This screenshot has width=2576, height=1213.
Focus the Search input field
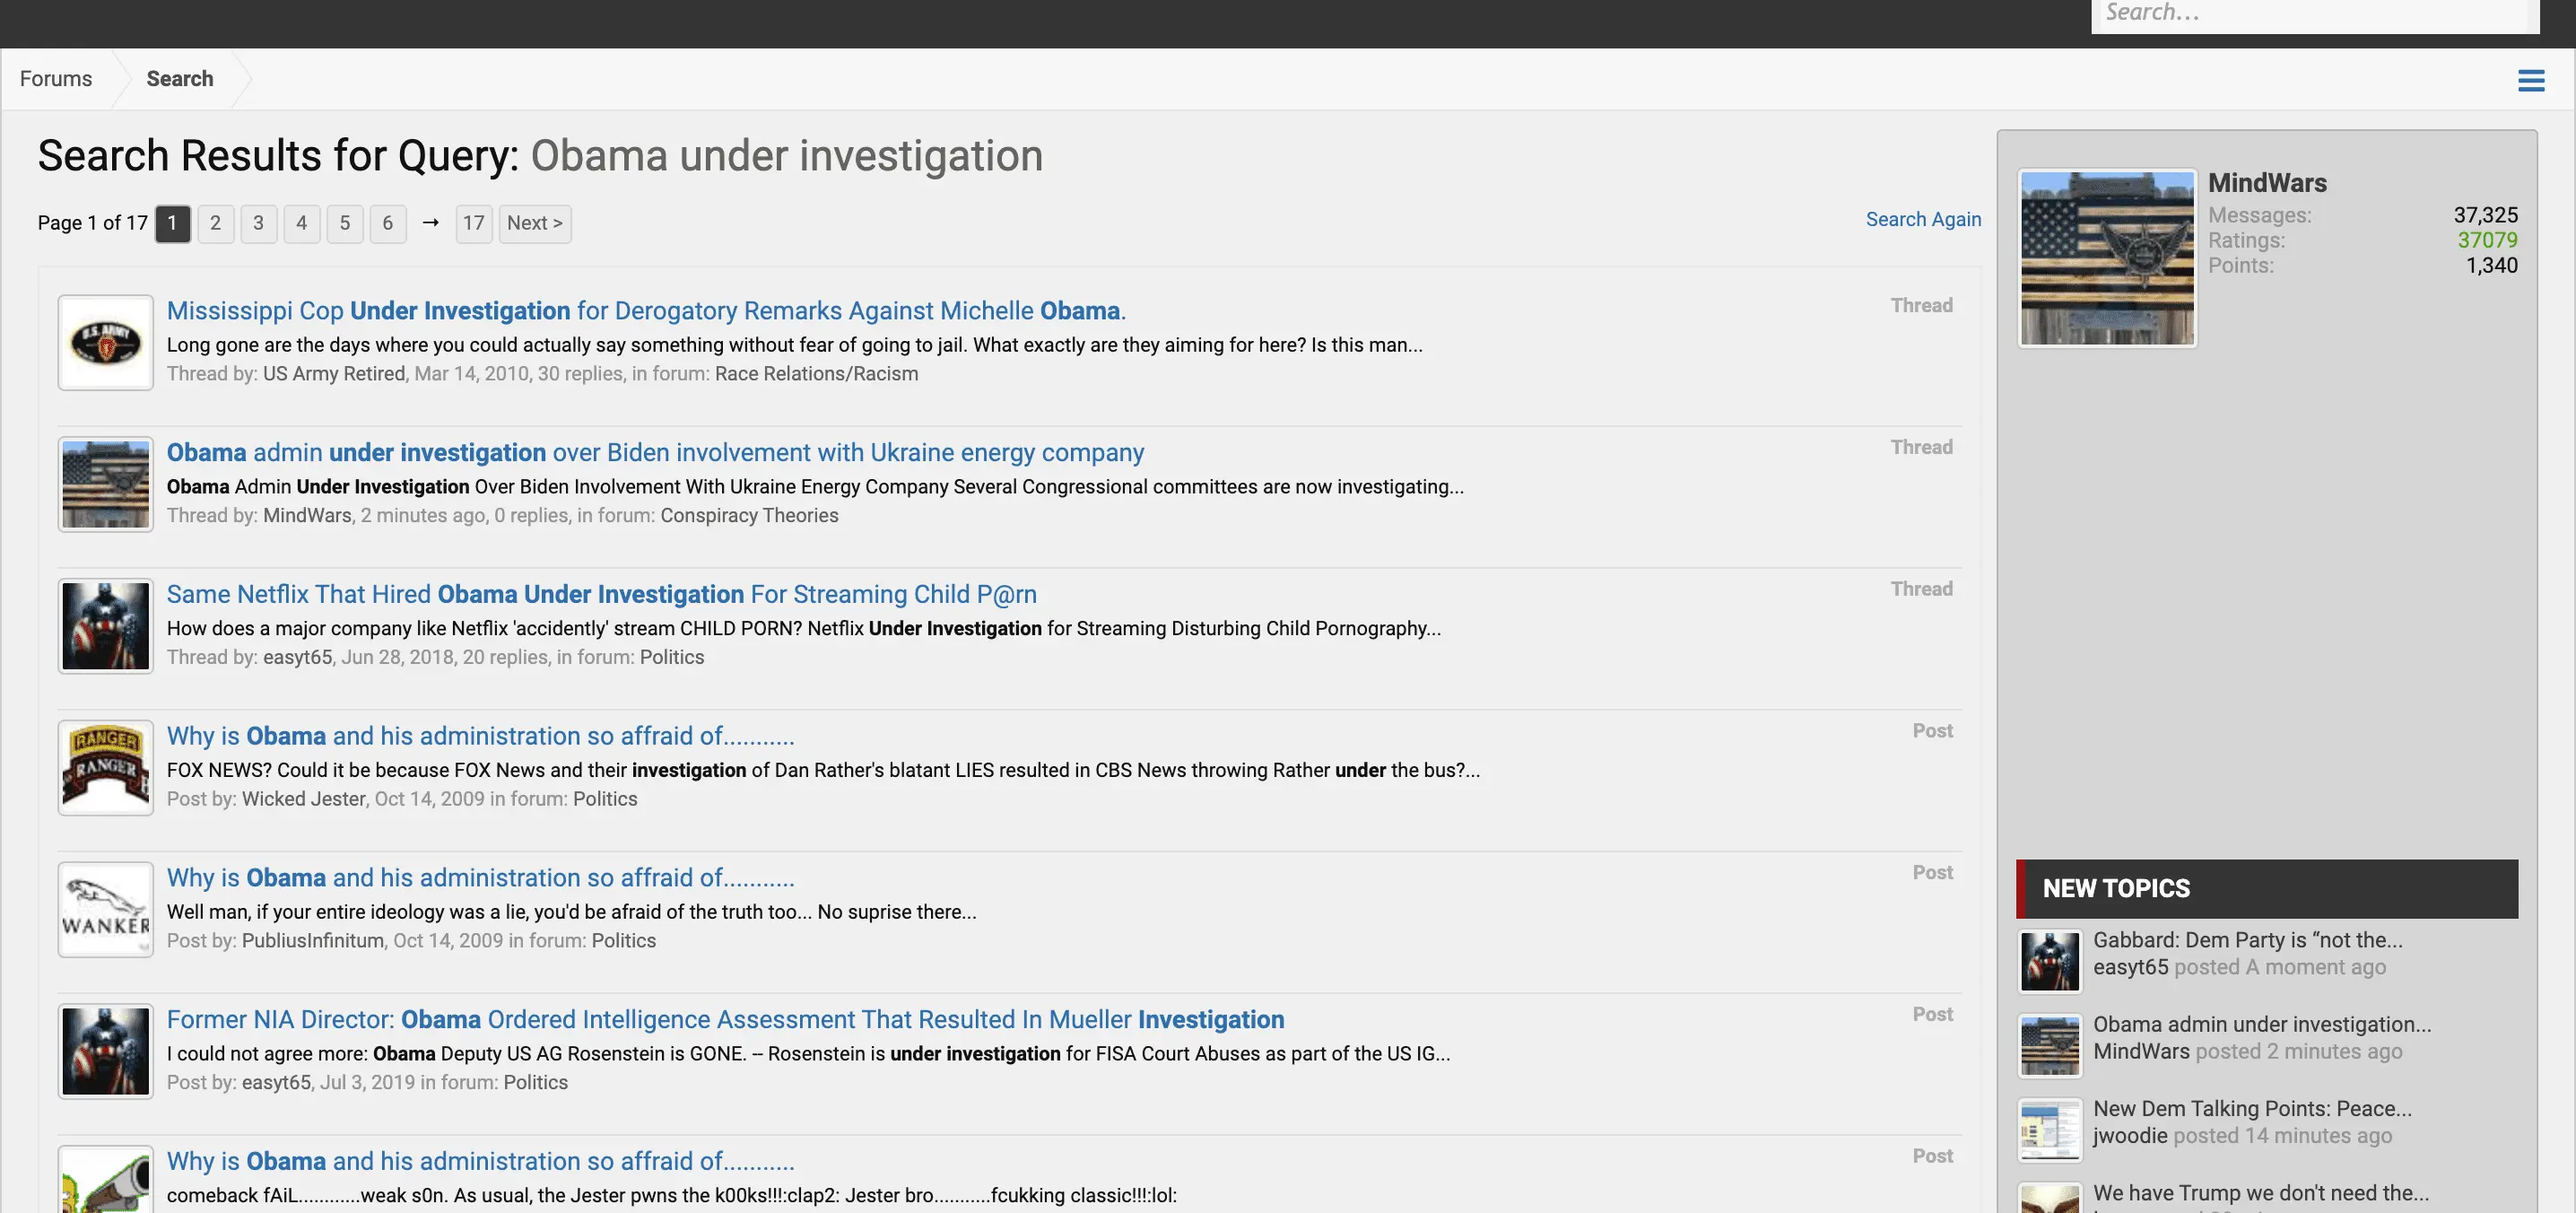click(x=2314, y=14)
